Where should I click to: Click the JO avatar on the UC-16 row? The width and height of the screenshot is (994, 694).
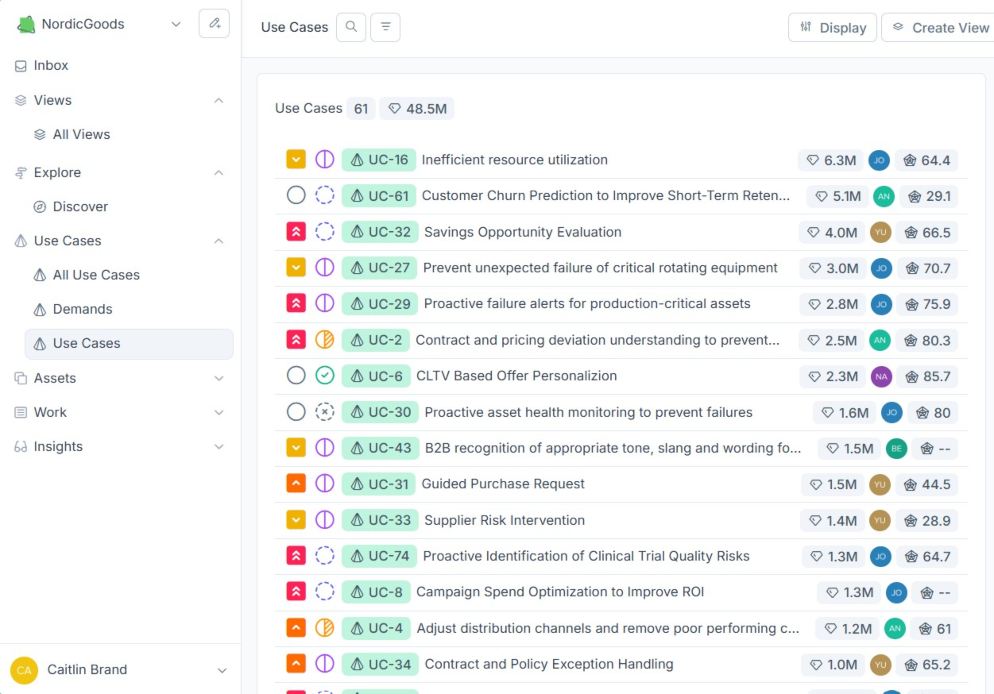(x=879, y=160)
